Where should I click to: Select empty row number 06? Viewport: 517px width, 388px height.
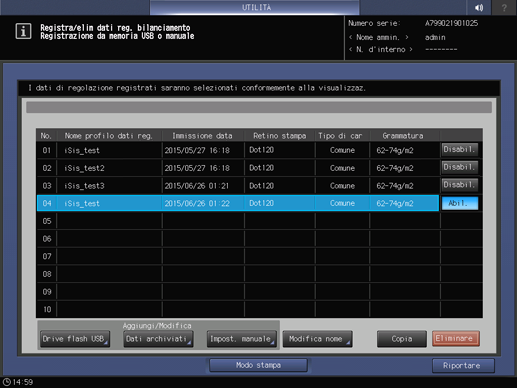(47, 239)
